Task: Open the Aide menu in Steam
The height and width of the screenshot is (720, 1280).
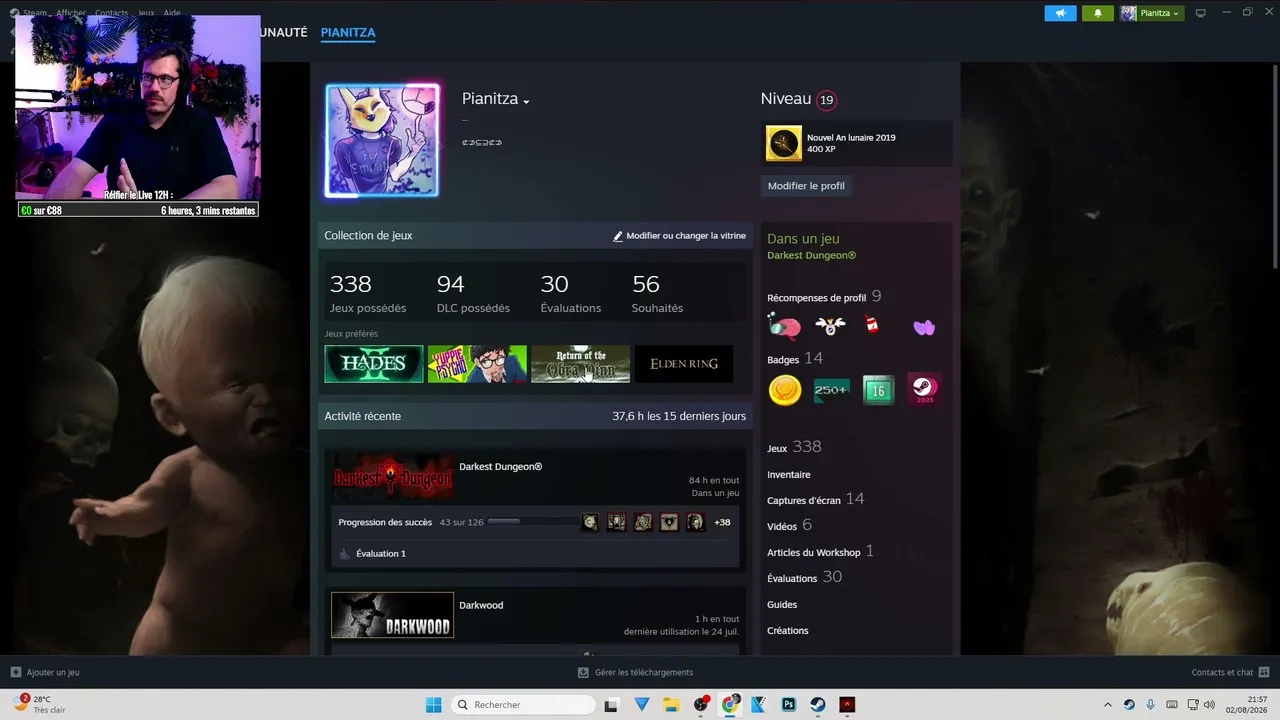Action: point(172,13)
